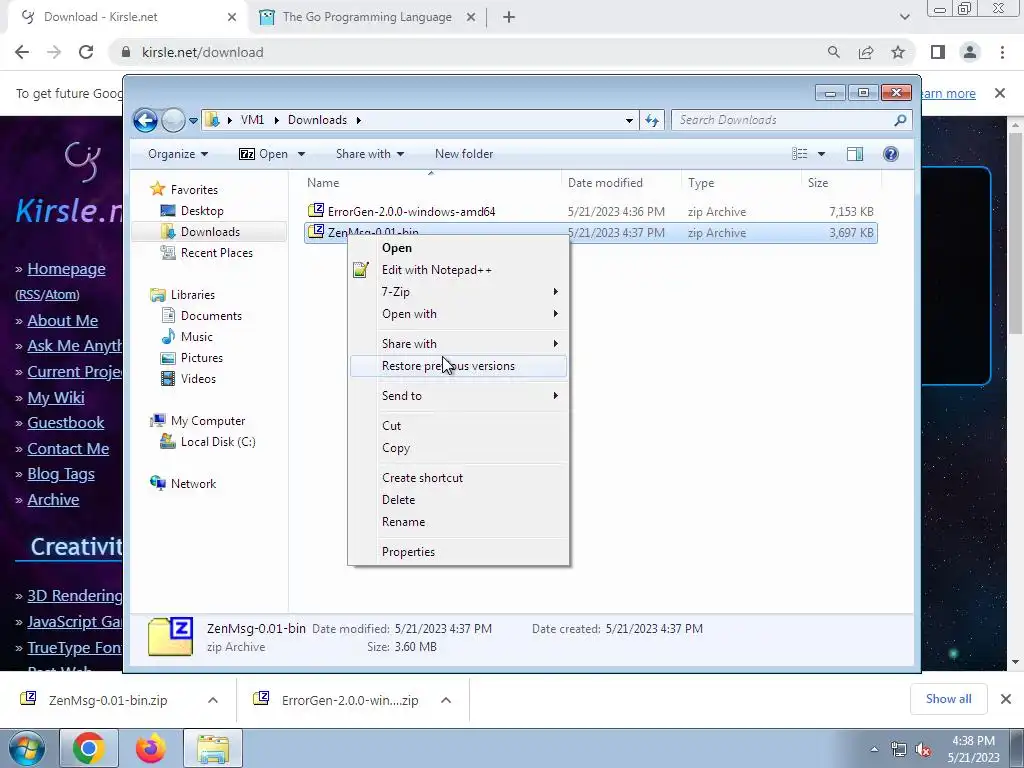Click the search magnifier in Search Downloads
The height and width of the screenshot is (768, 1024).
pos(900,120)
